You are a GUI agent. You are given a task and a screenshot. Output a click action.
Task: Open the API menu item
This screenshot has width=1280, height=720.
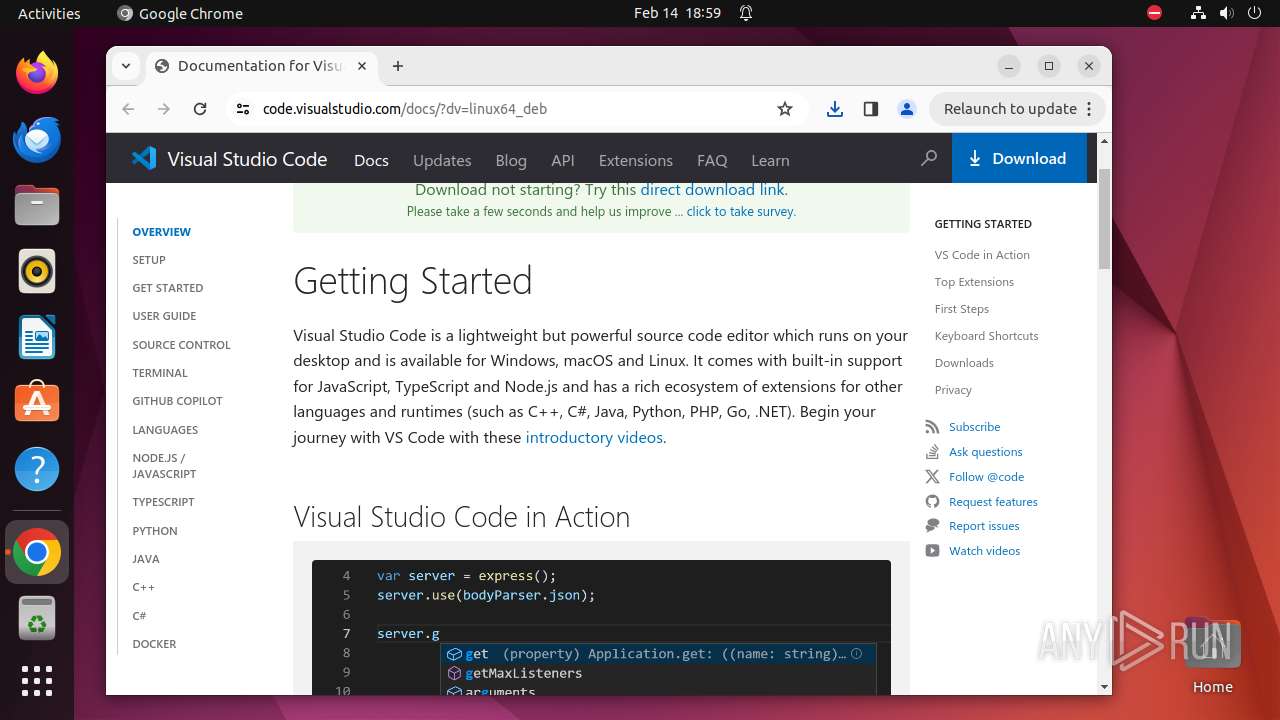(x=563, y=160)
